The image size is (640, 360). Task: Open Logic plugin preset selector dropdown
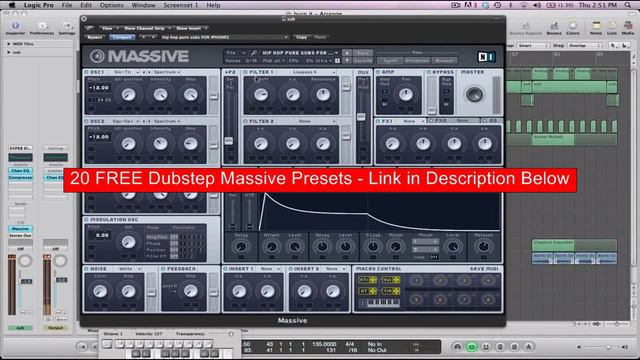(224, 37)
